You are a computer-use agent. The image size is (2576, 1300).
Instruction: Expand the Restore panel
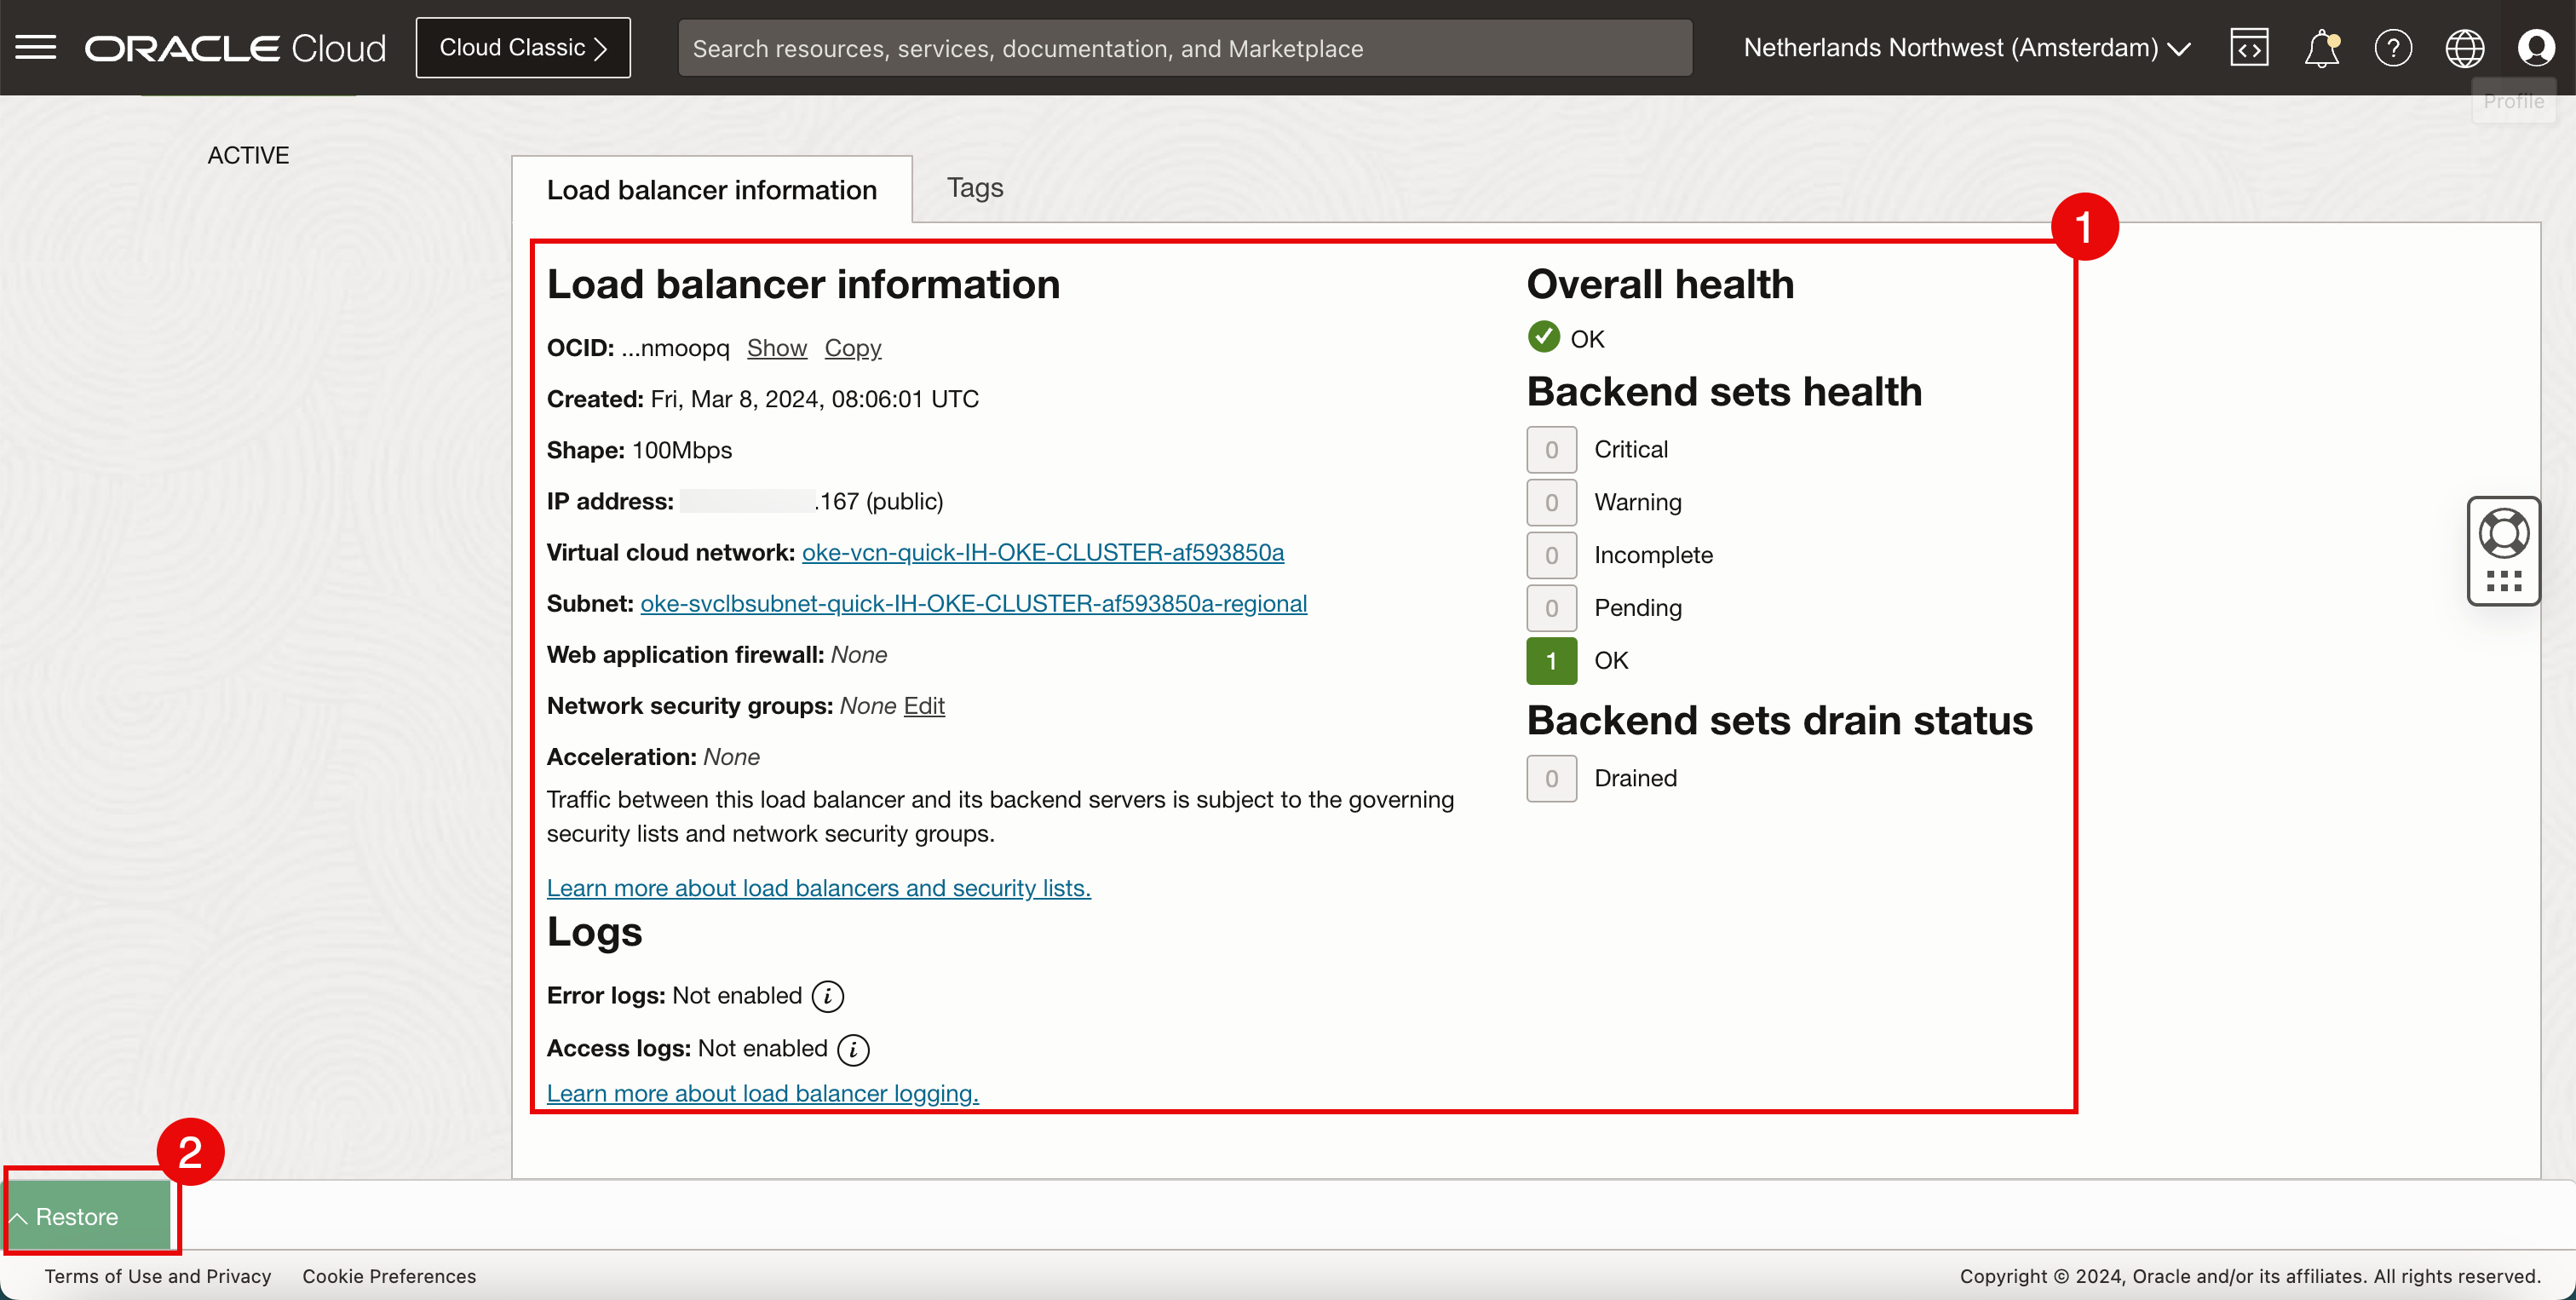click(78, 1216)
